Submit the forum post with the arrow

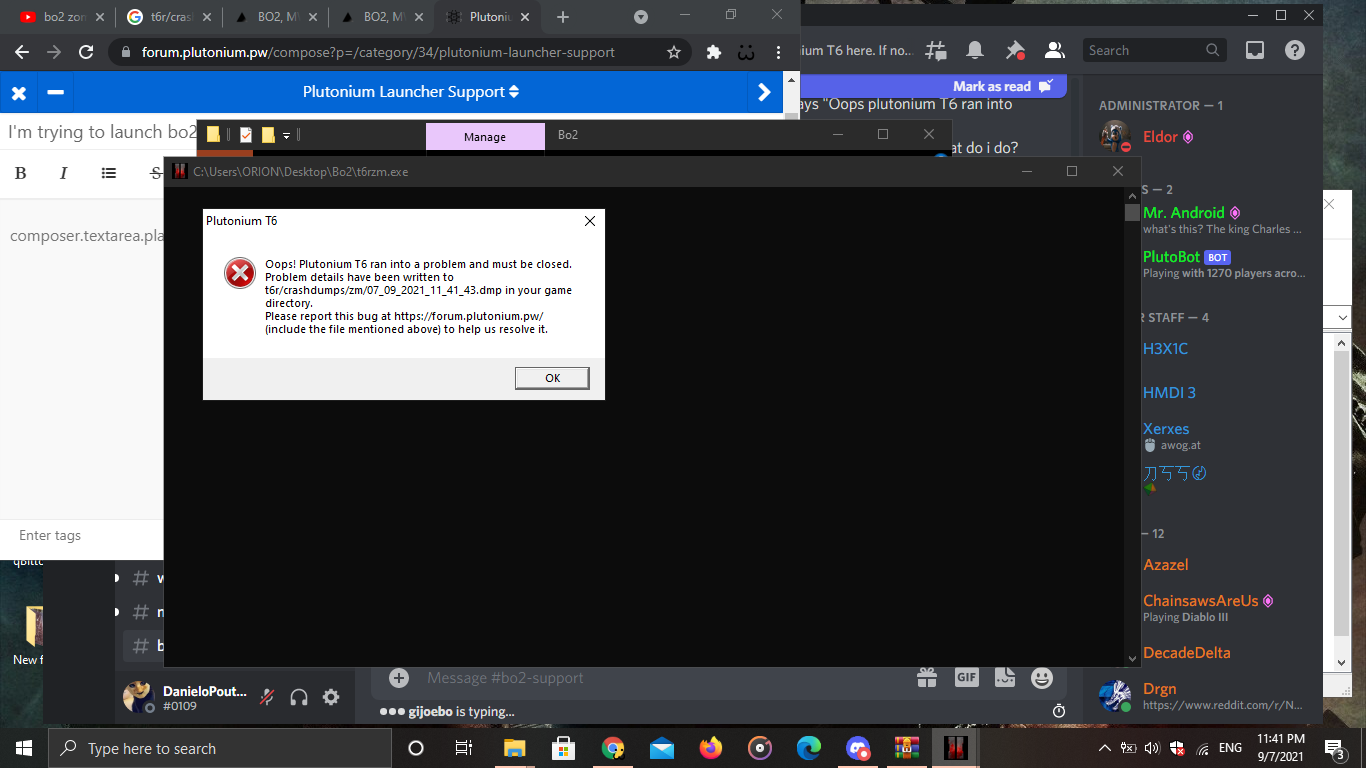(765, 92)
